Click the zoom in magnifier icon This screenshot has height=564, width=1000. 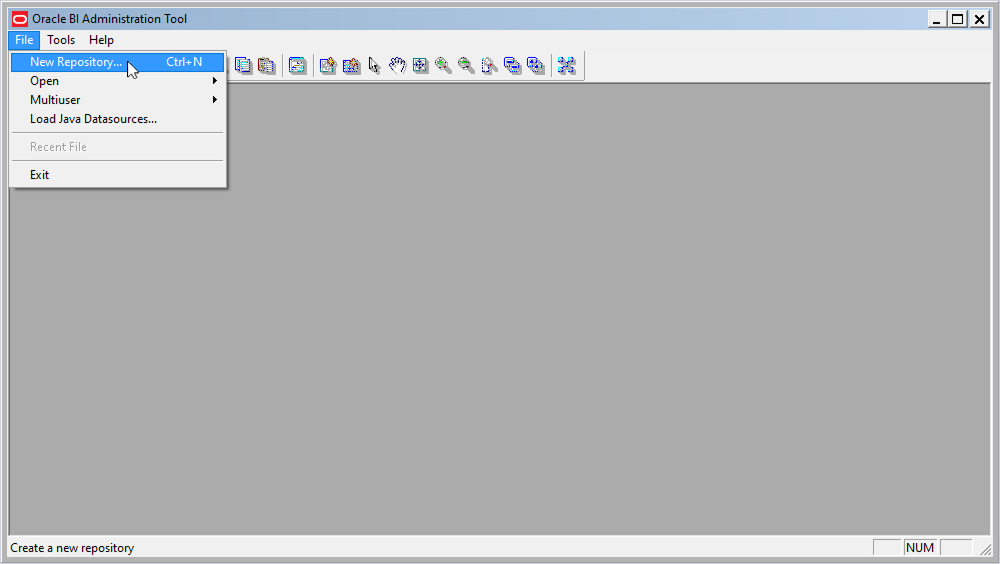tap(443, 65)
